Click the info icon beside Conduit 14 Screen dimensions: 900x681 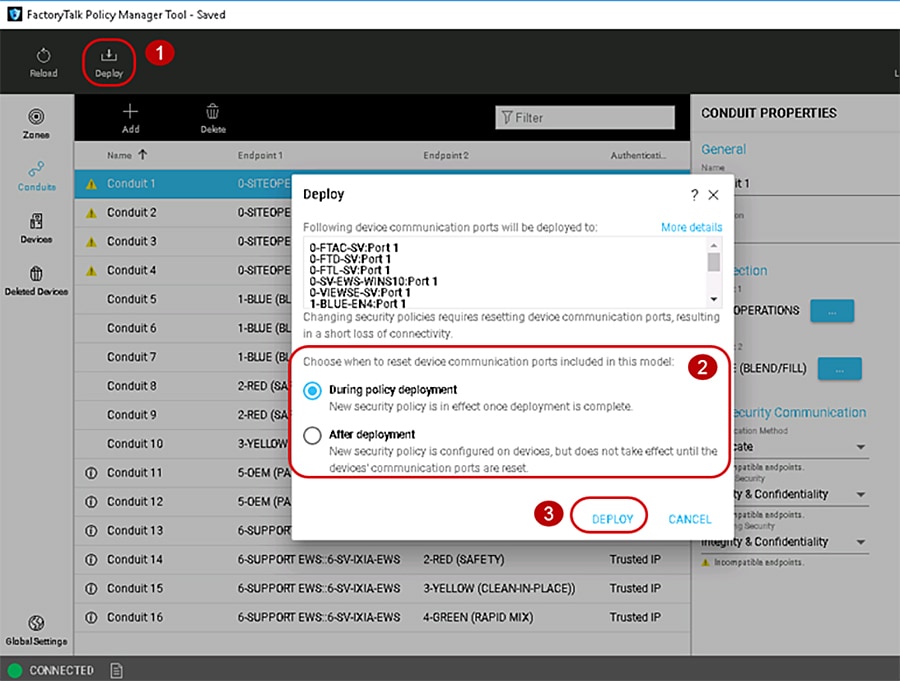coord(91,559)
